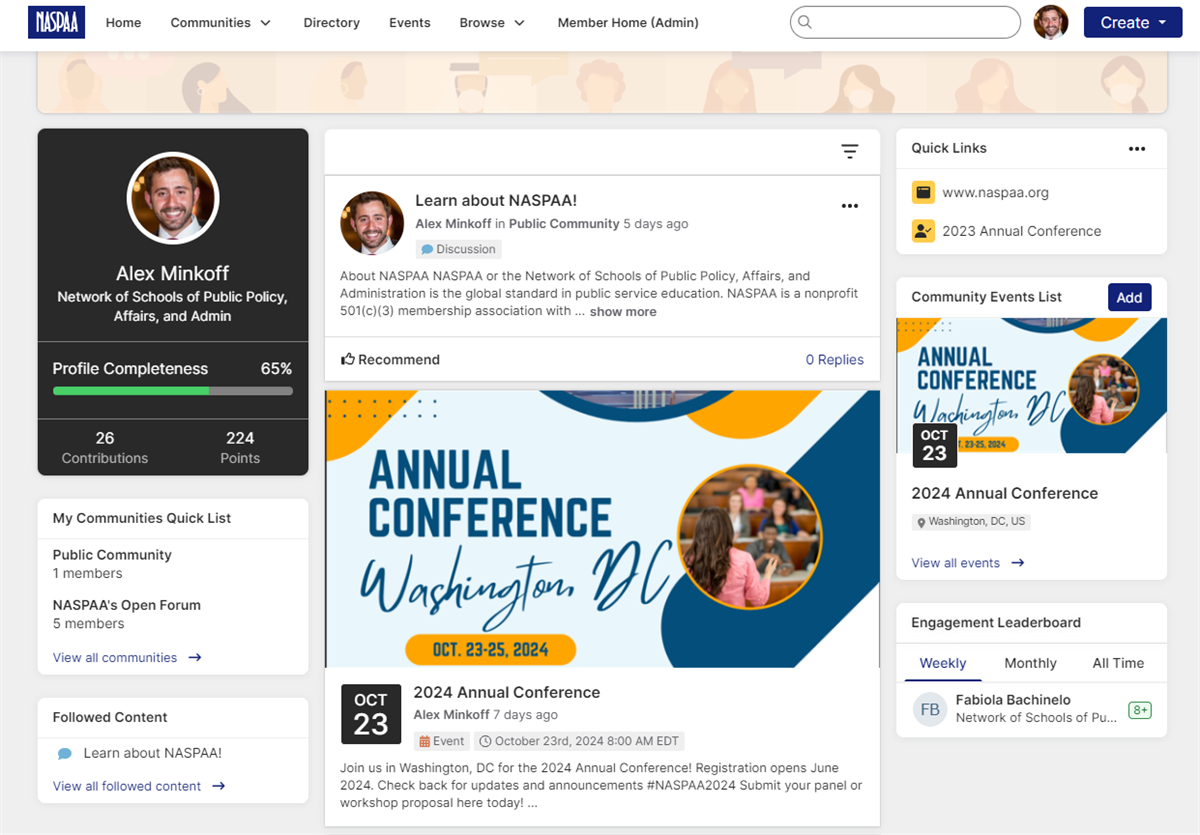The width and height of the screenshot is (1200, 835).
Task: Click Learn about NASPAA! in Followed Content
Action: pos(153,753)
